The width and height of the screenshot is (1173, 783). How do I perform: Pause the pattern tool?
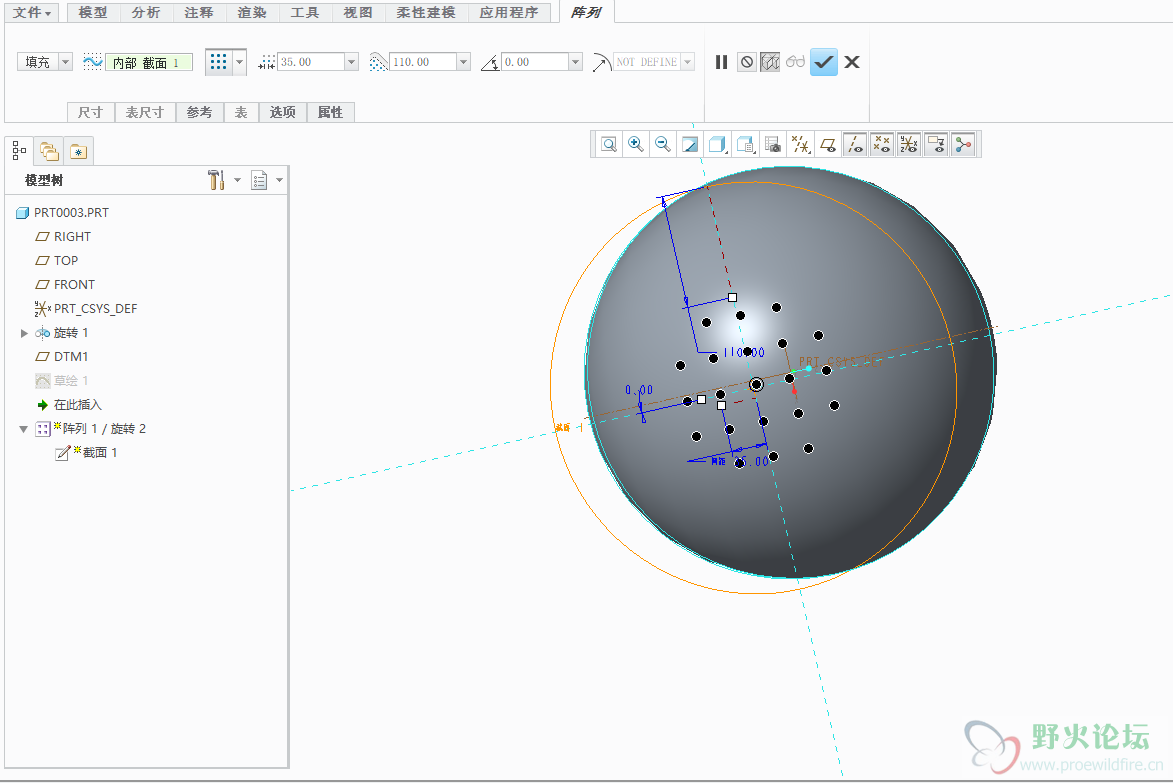721,62
